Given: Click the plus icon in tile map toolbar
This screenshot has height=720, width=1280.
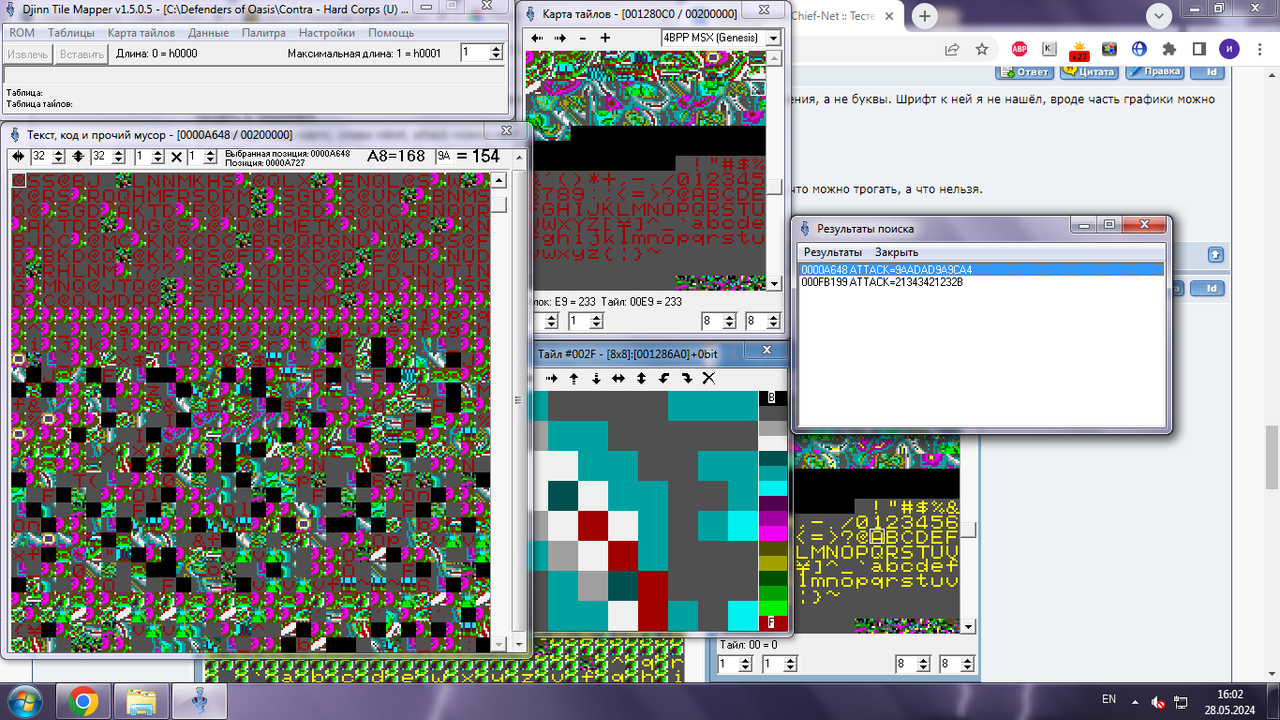Looking at the screenshot, I should click(x=605, y=38).
